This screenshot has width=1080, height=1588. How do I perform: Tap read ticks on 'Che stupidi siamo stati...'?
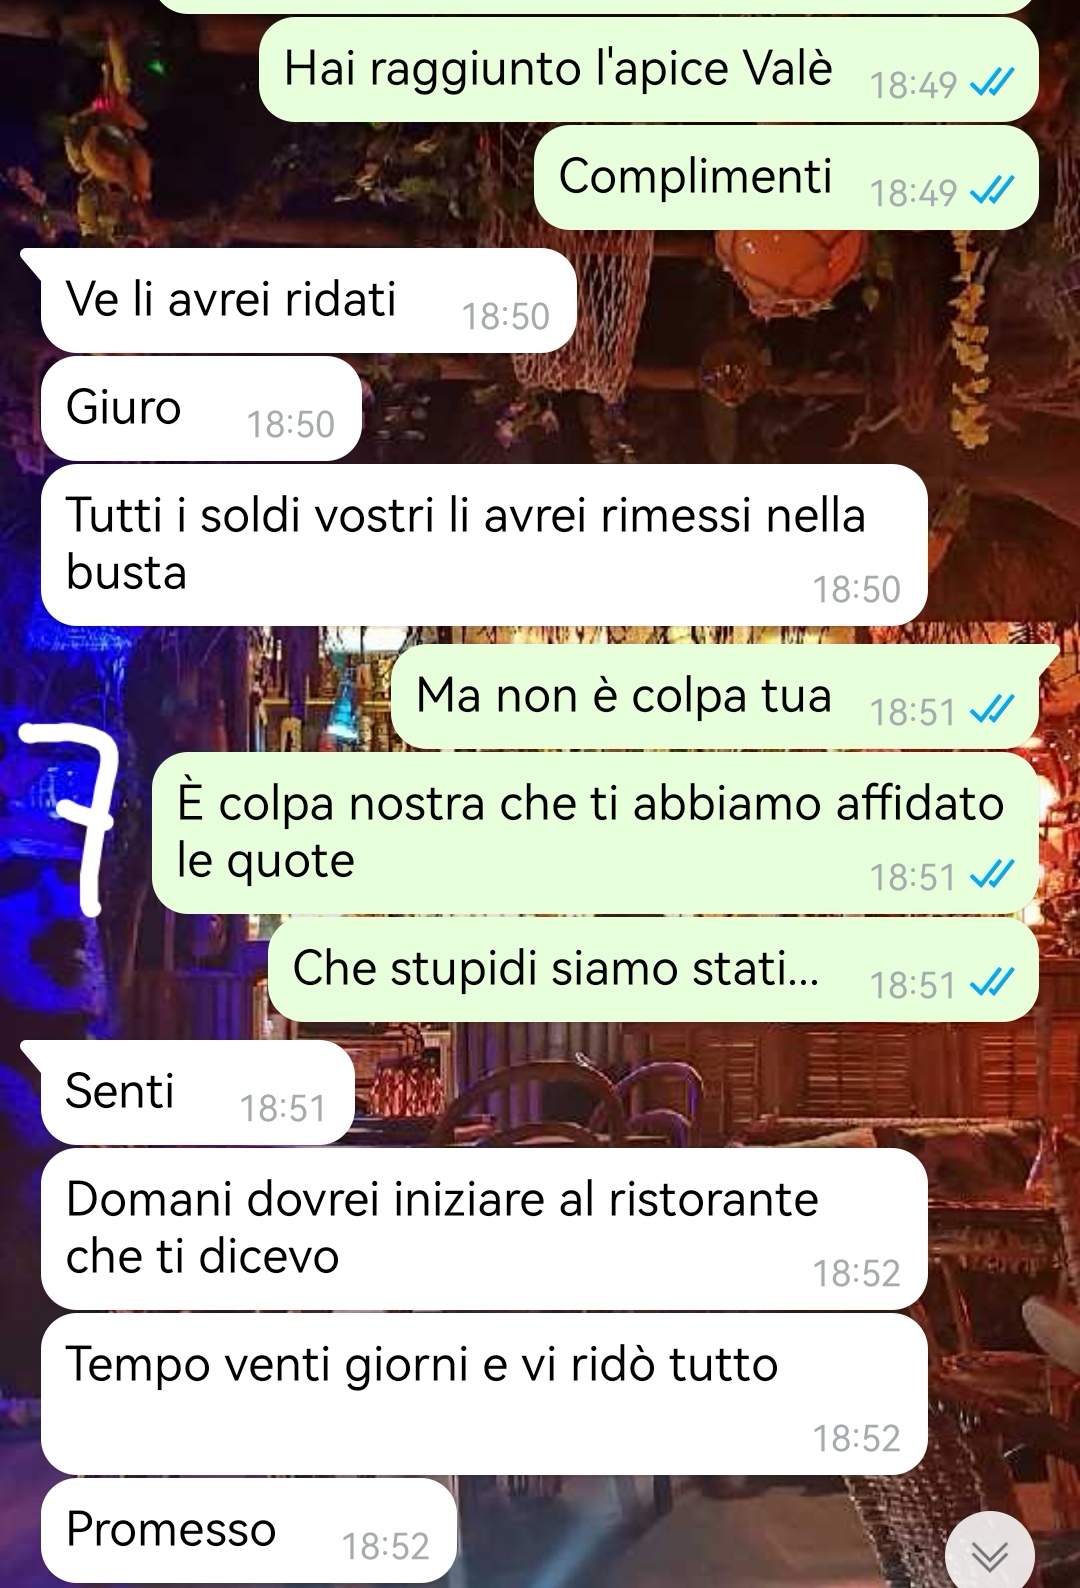[x=993, y=983]
